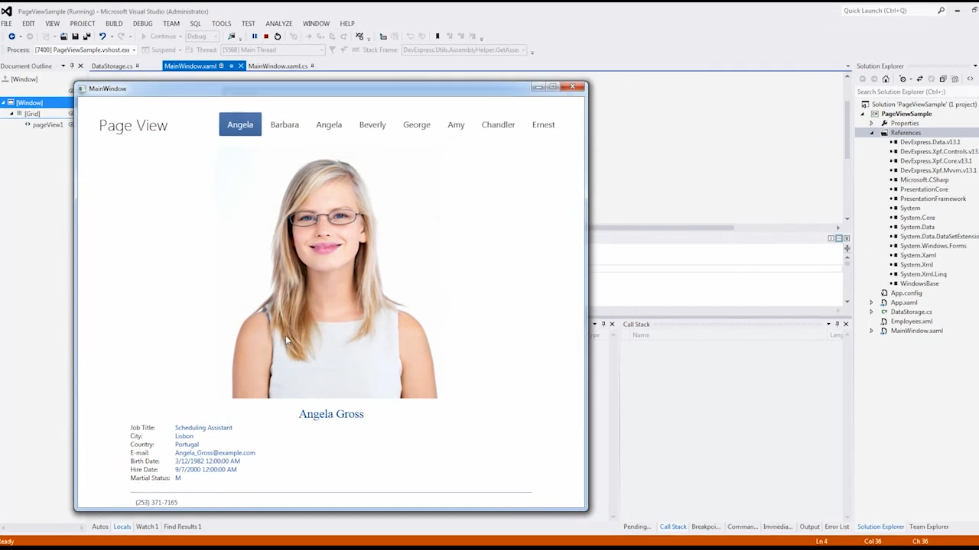Select the DevExpress.Data.v13.1 reference
This screenshot has height=550, width=979.
[930, 142]
